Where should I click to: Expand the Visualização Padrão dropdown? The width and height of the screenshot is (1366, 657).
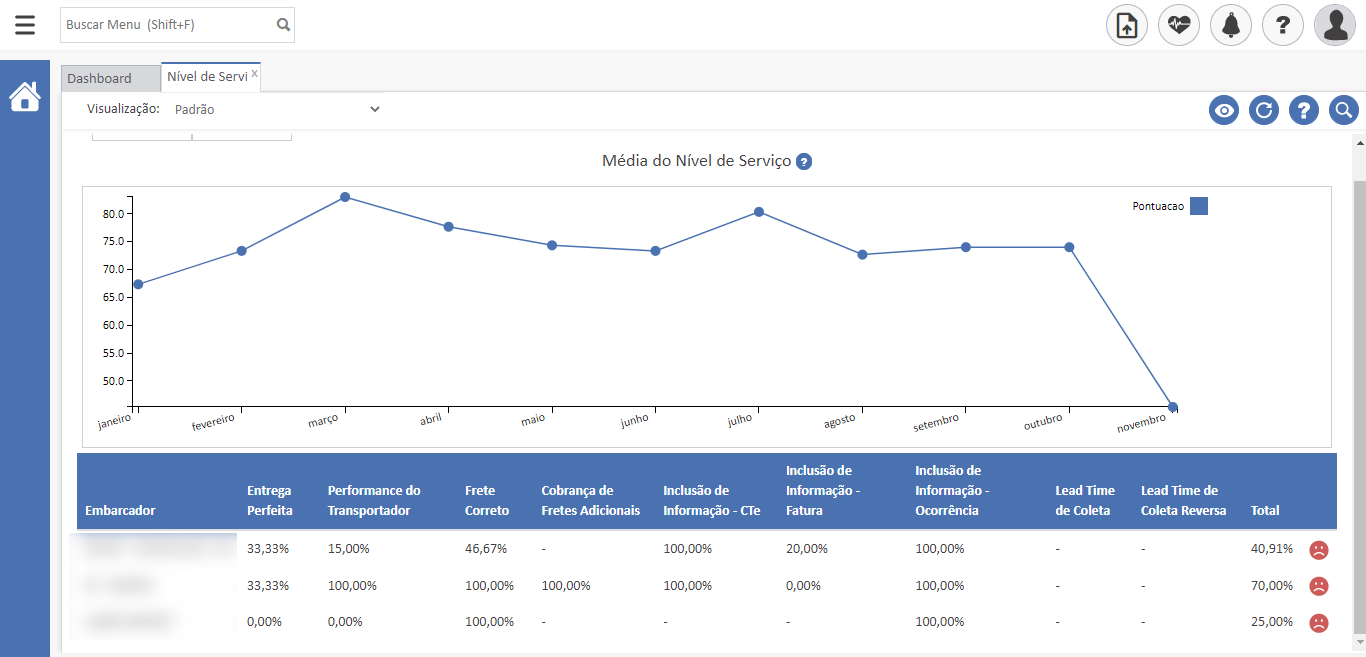coord(276,109)
